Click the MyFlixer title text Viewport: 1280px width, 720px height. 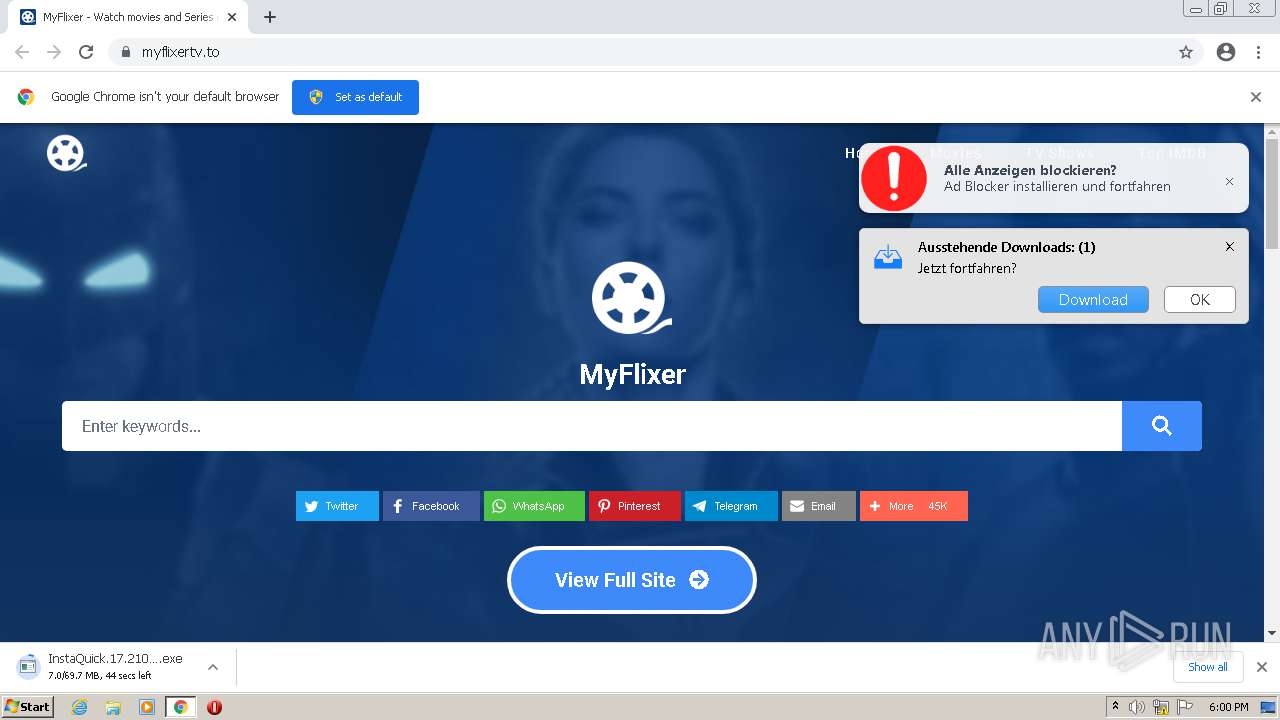point(632,374)
